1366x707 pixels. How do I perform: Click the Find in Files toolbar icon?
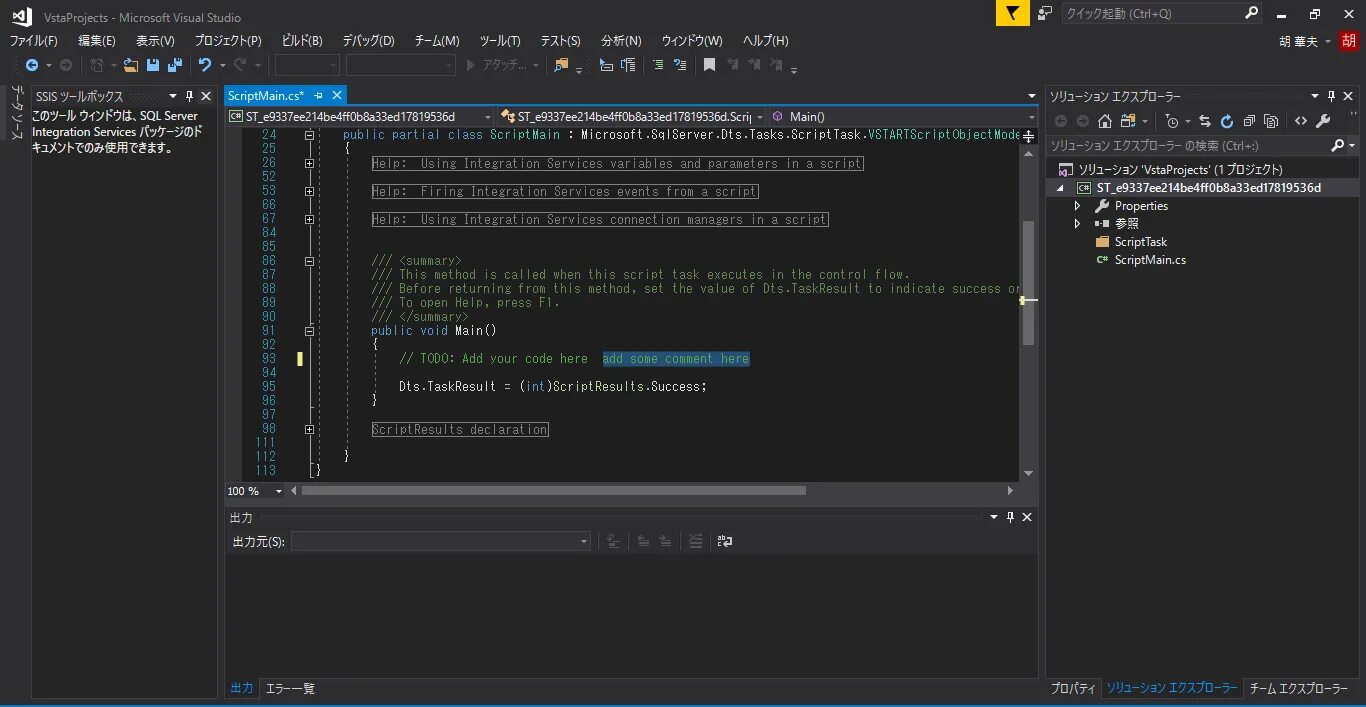pyautogui.click(x=561, y=65)
